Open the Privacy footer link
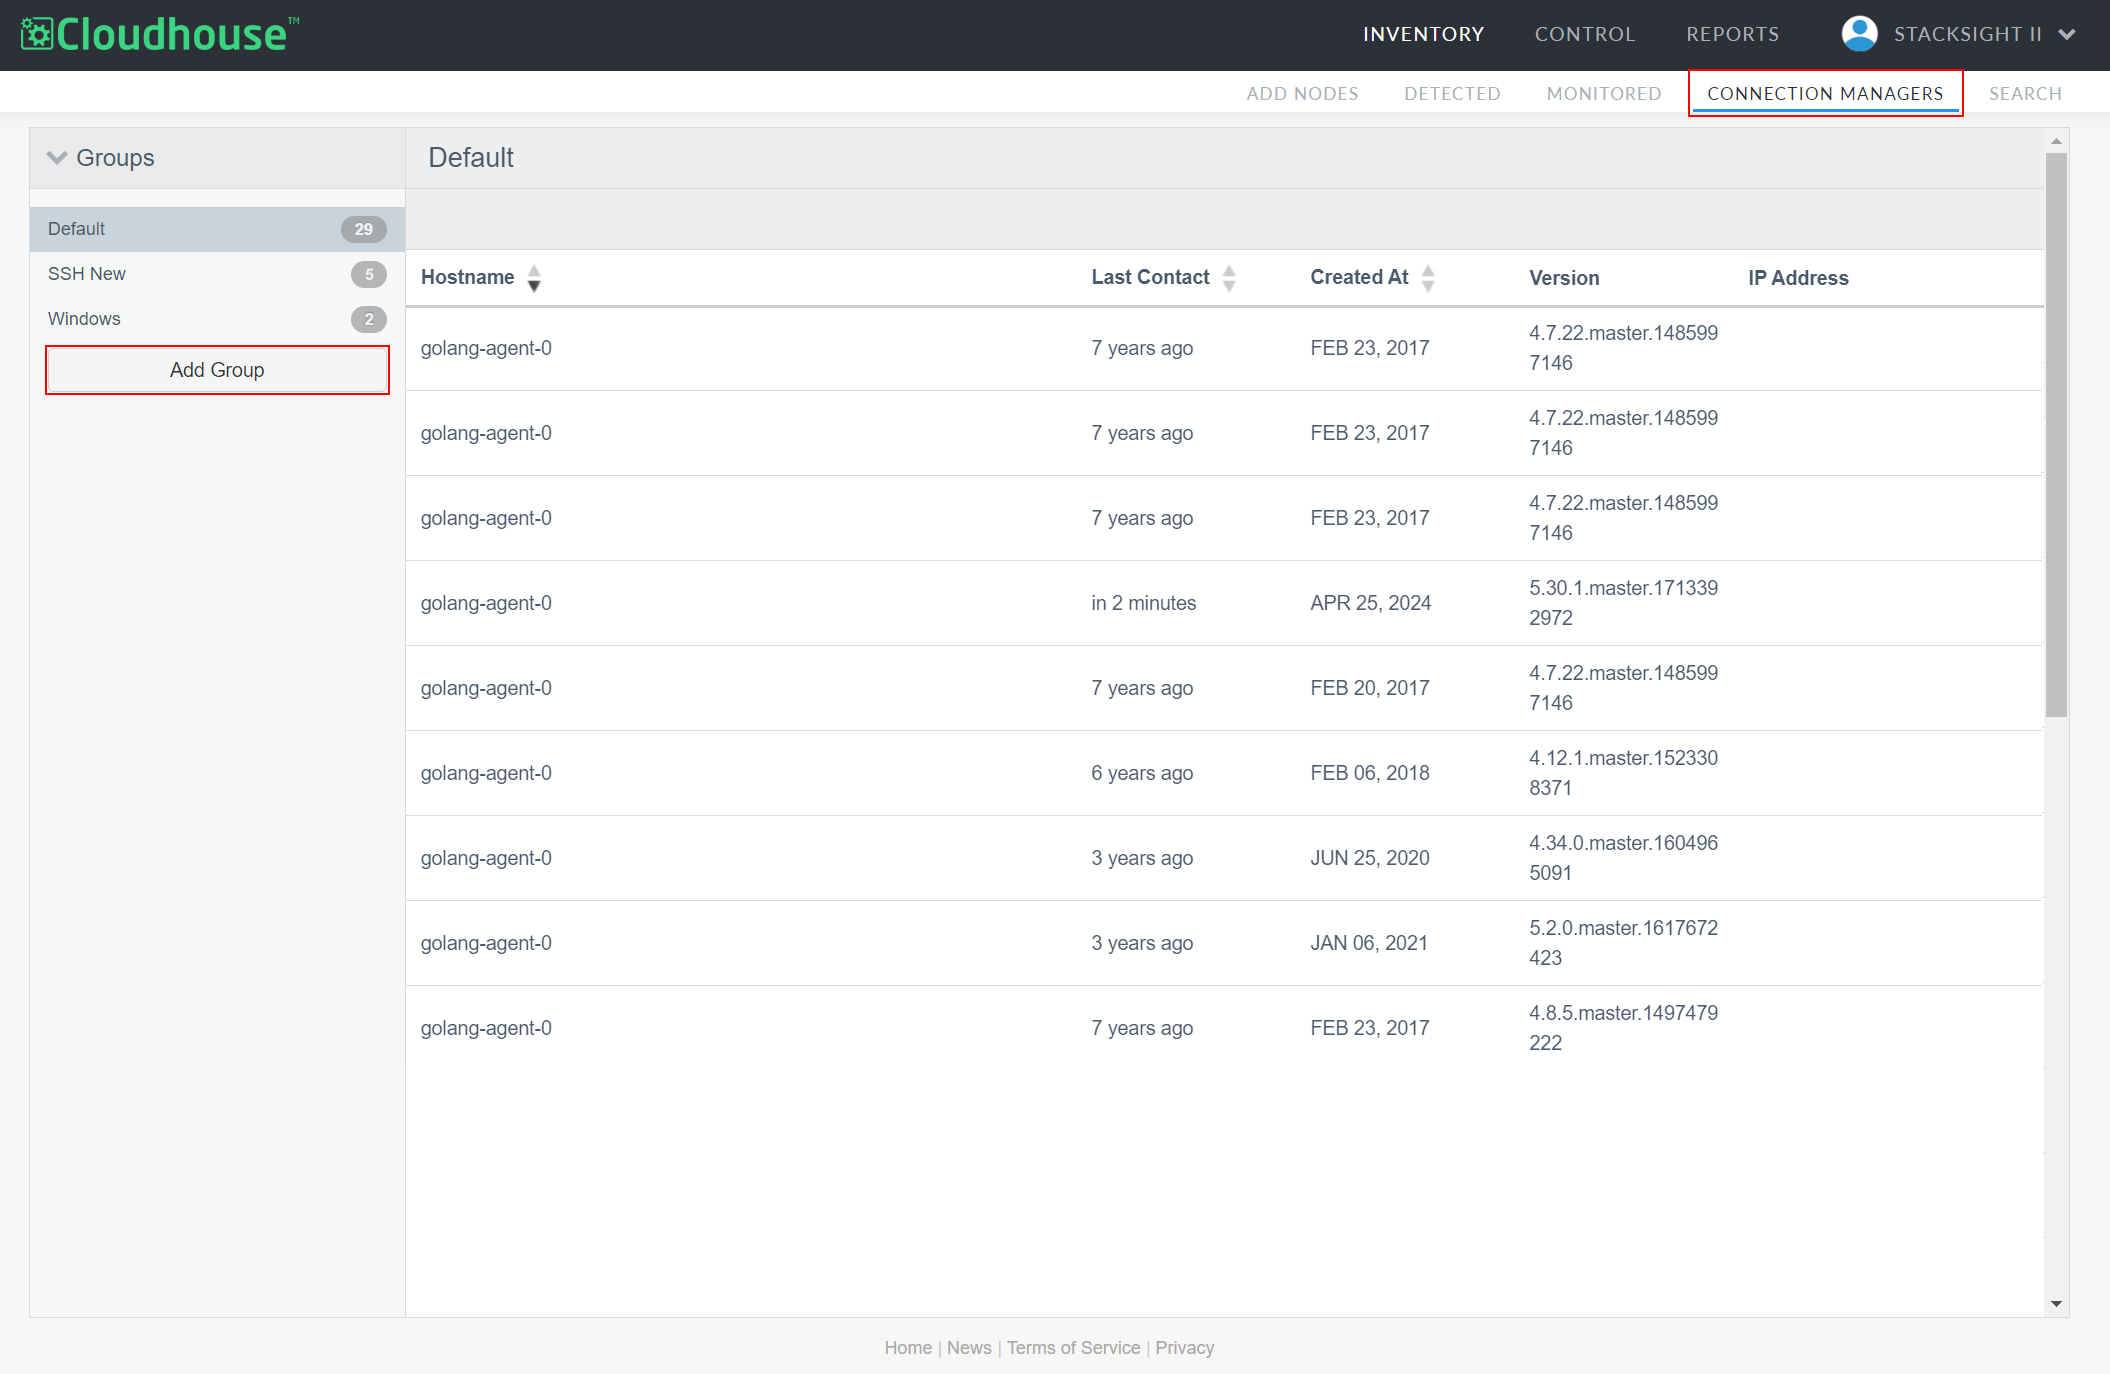 point(1184,1348)
